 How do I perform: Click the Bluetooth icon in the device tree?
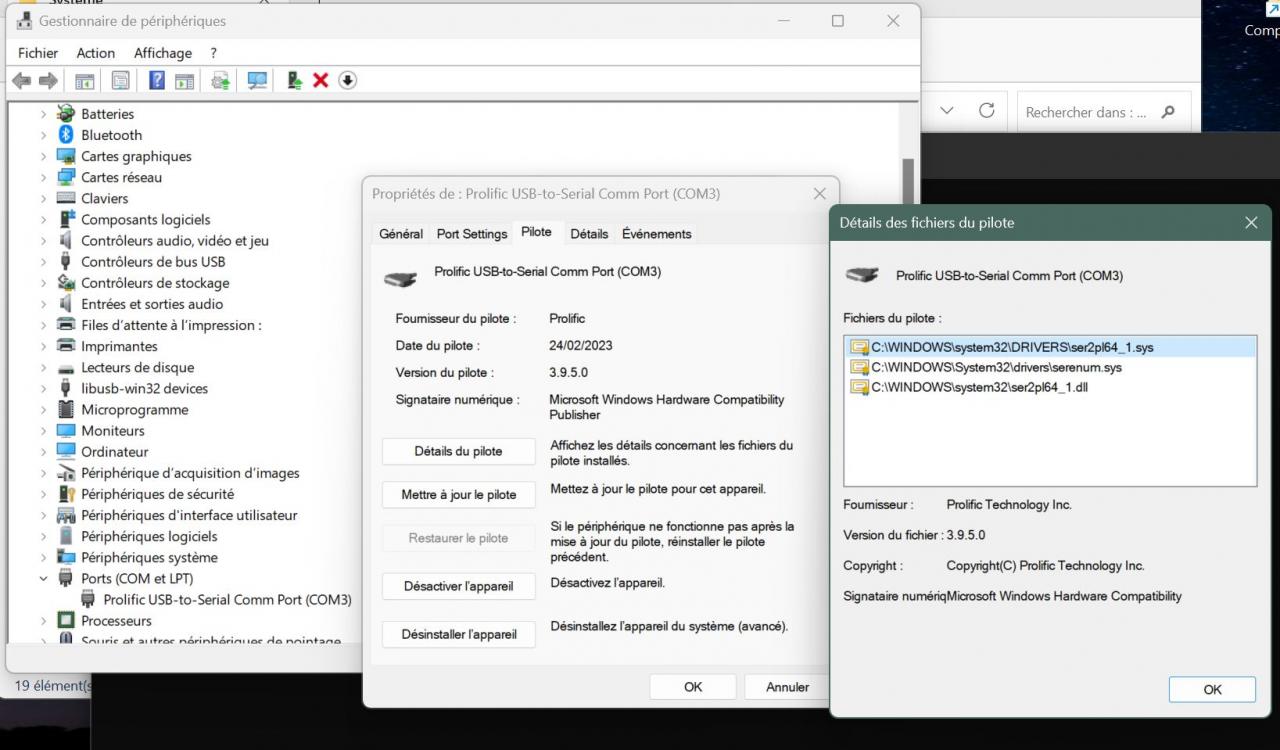tap(66, 135)
